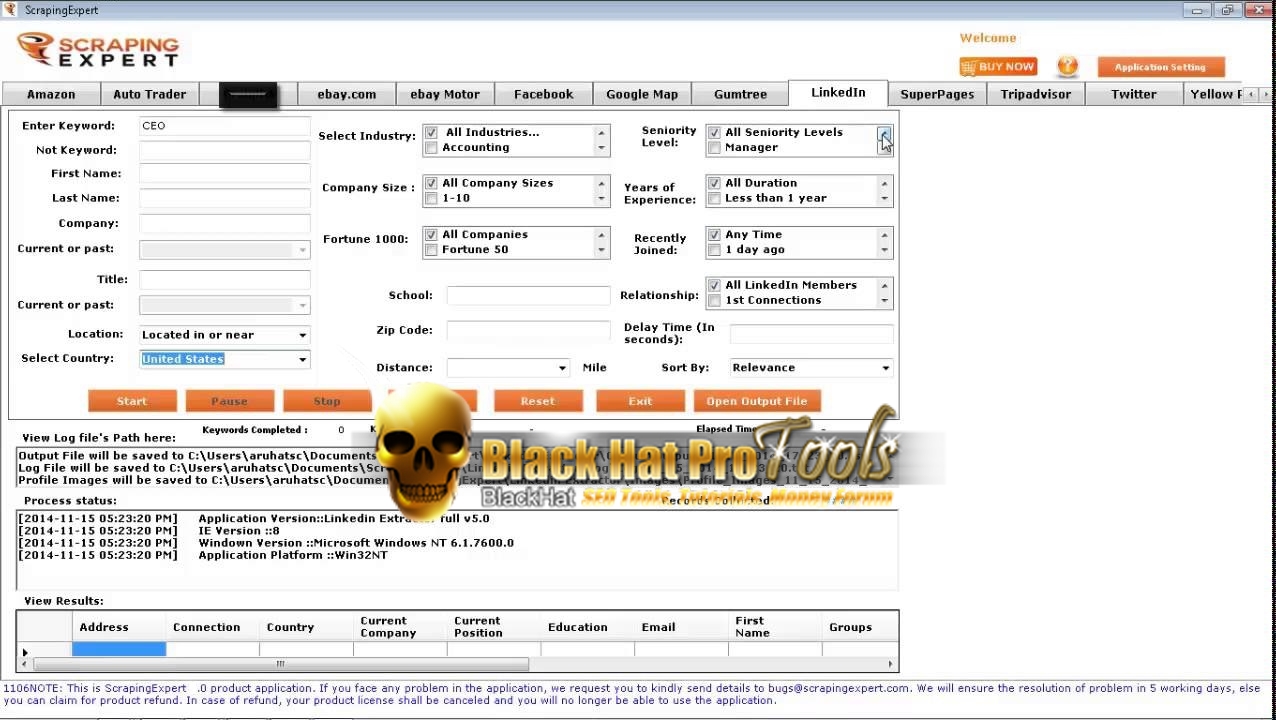Click the results grid horizontal scrollbar
Screen dimensions: 1276x720
(x=280, y=664)
